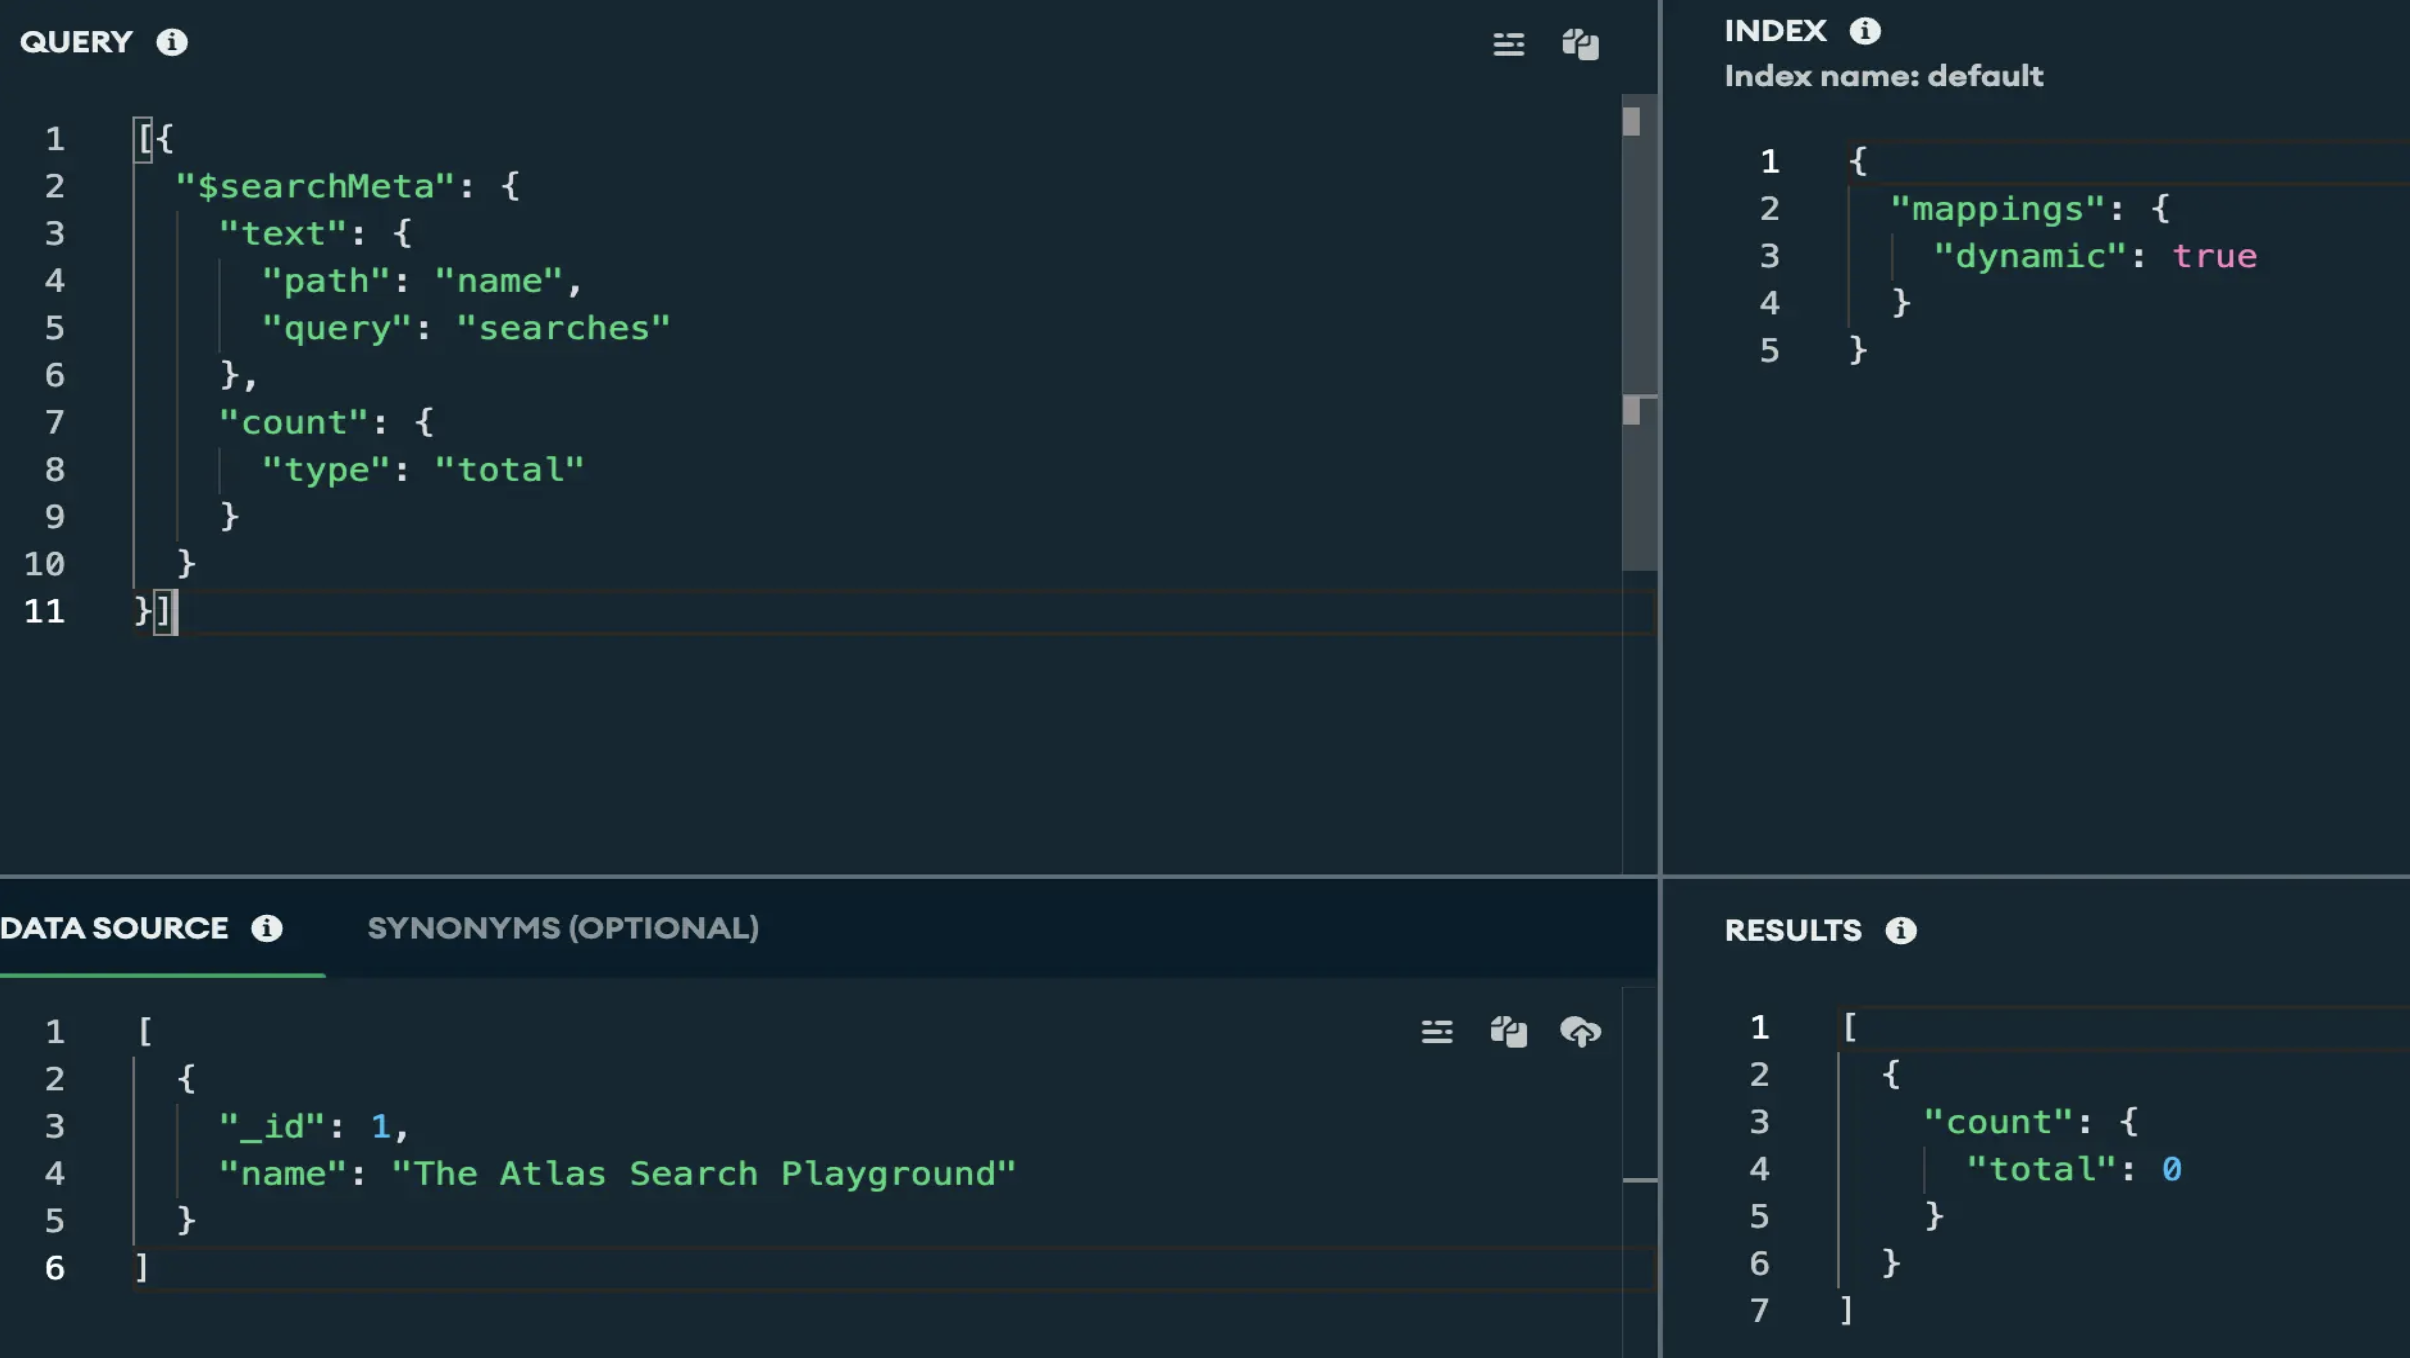2410x1358 pixels.
Task: Click the "$searchMeta" key in the query
Action: tap(315, 186)
